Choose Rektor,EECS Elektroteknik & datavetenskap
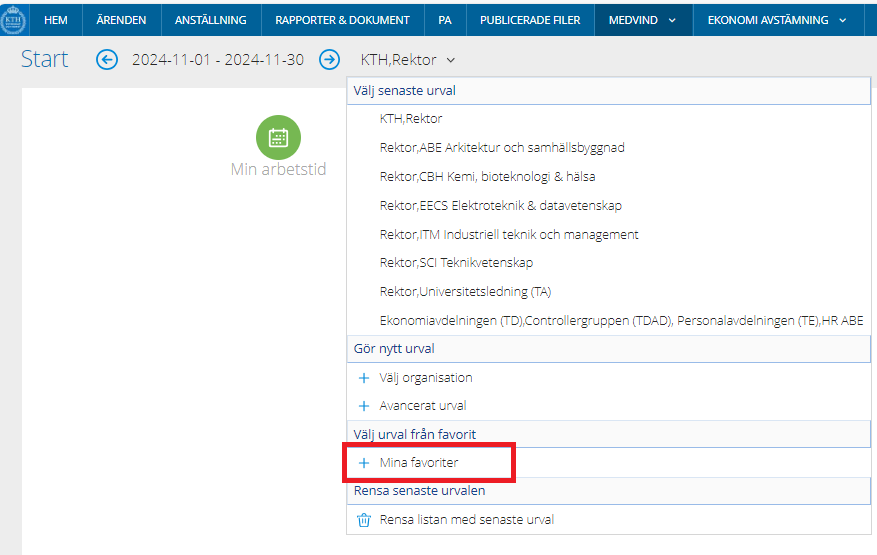 [500, 206]
